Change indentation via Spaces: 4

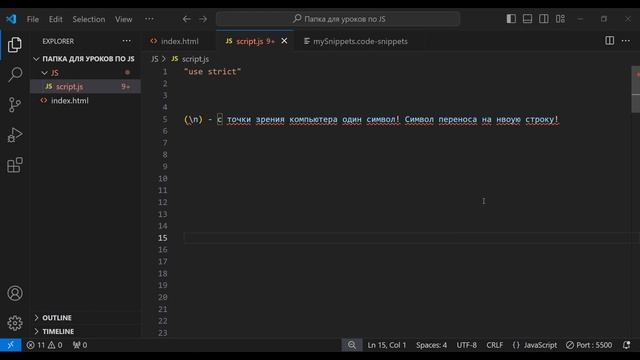[431, 345]
